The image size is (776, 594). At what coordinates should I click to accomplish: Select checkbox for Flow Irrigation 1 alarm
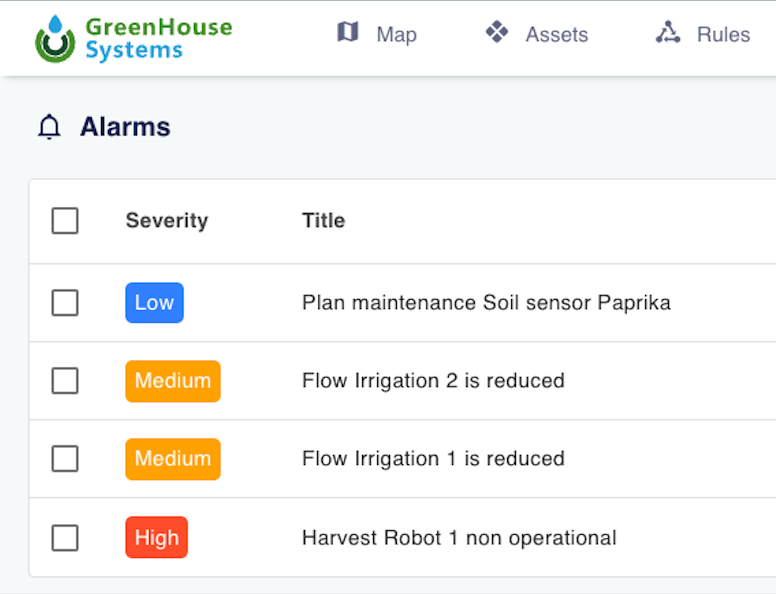pos(65,458)
